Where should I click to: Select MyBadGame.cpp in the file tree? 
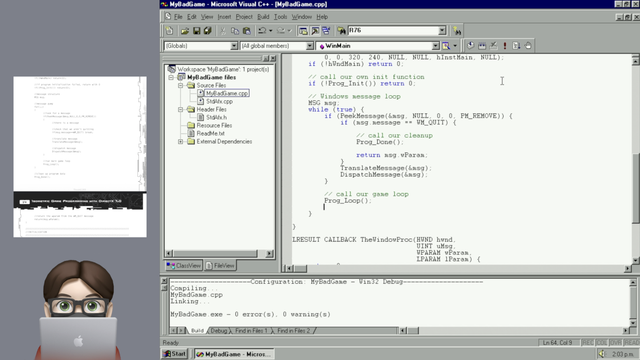coord(227,93)
